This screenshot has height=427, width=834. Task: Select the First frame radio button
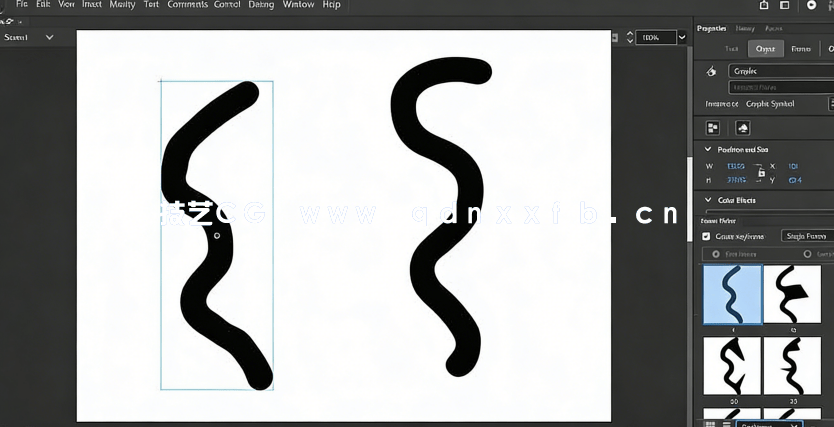[x=715, y=254]
